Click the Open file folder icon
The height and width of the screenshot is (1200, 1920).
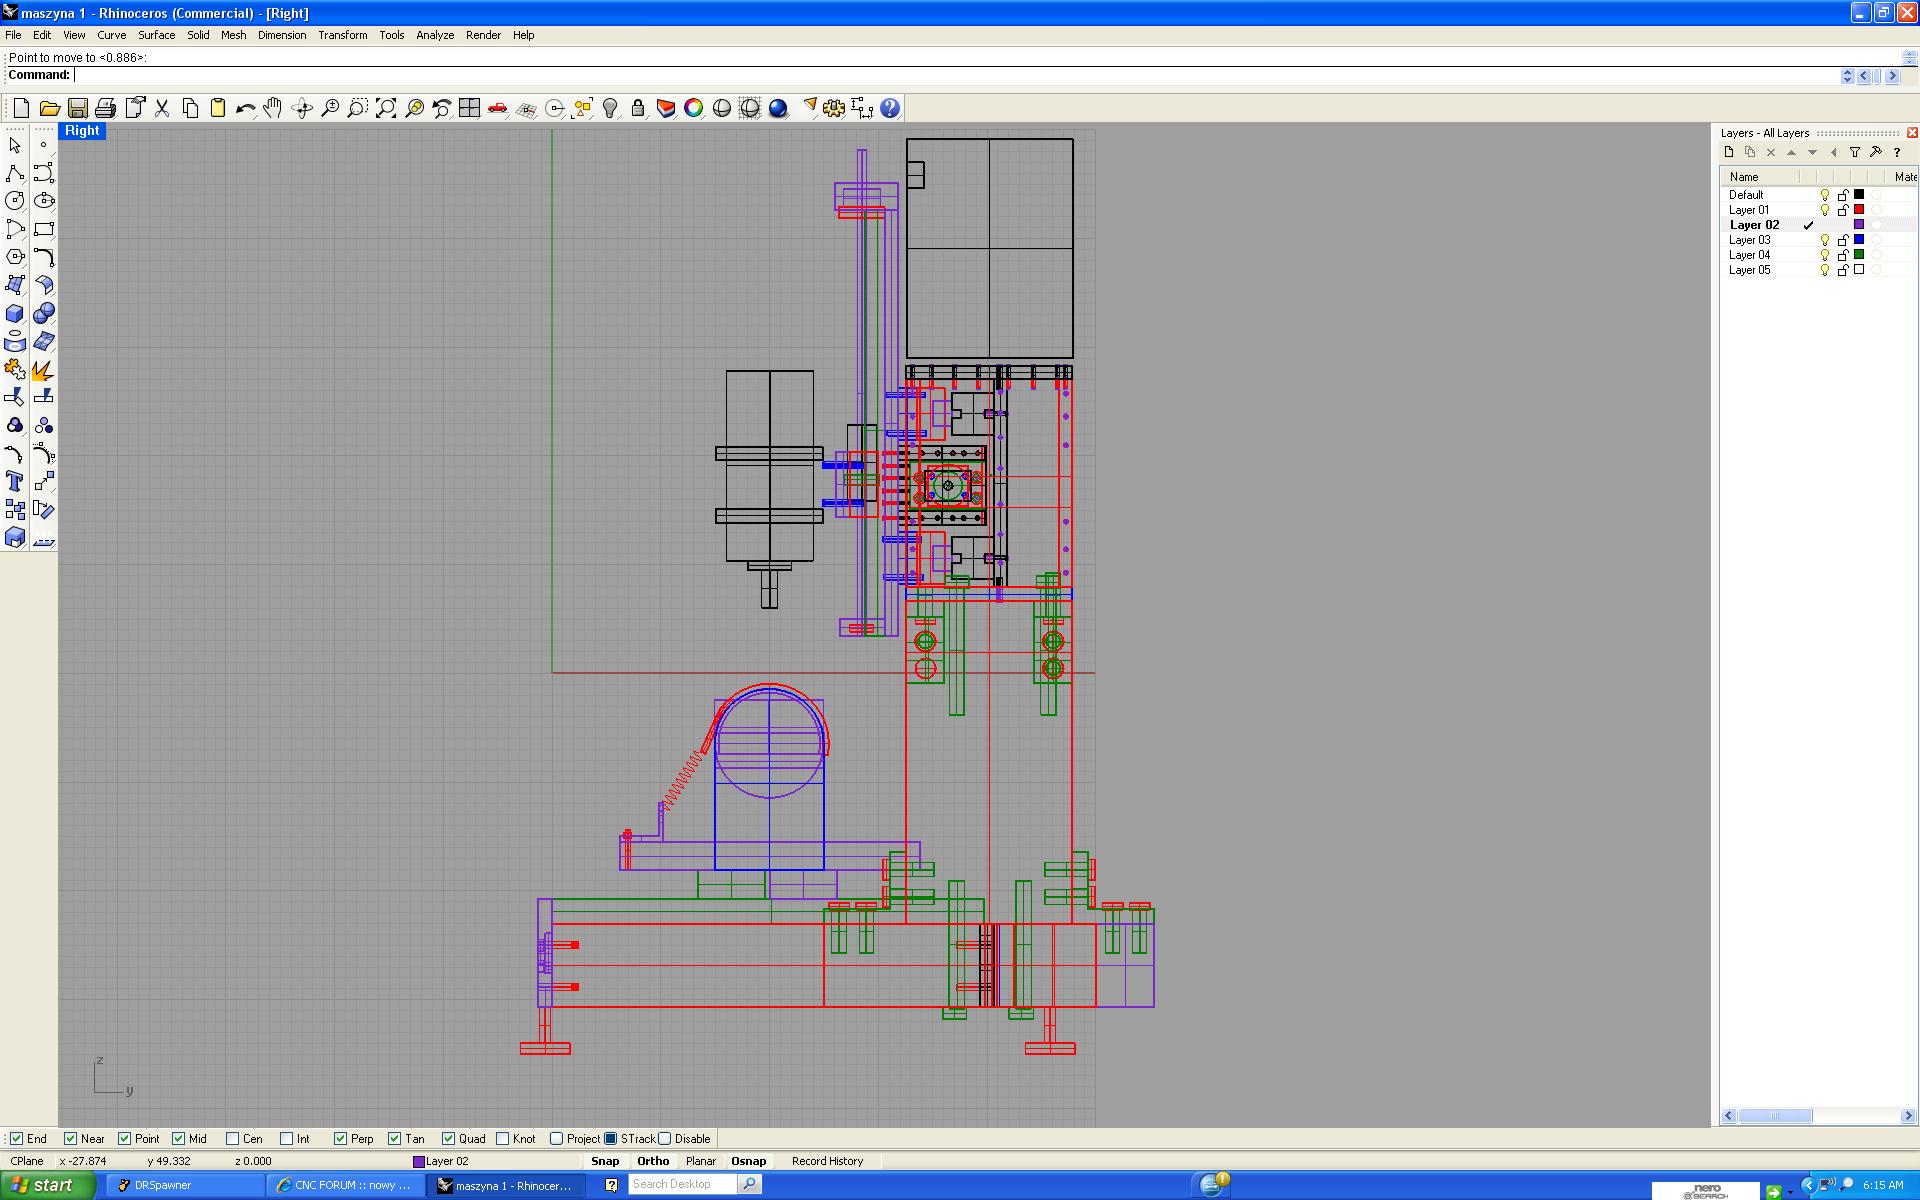(x=49, y=108)
